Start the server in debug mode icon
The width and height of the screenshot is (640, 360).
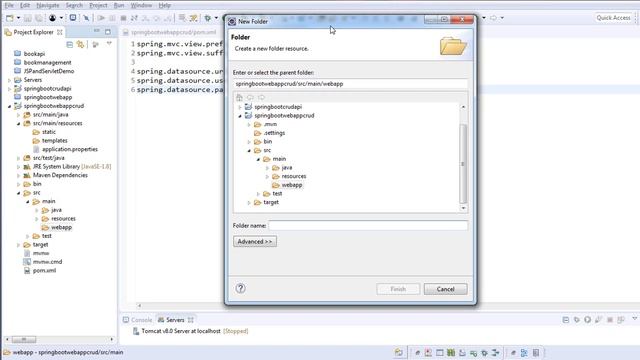577,320
